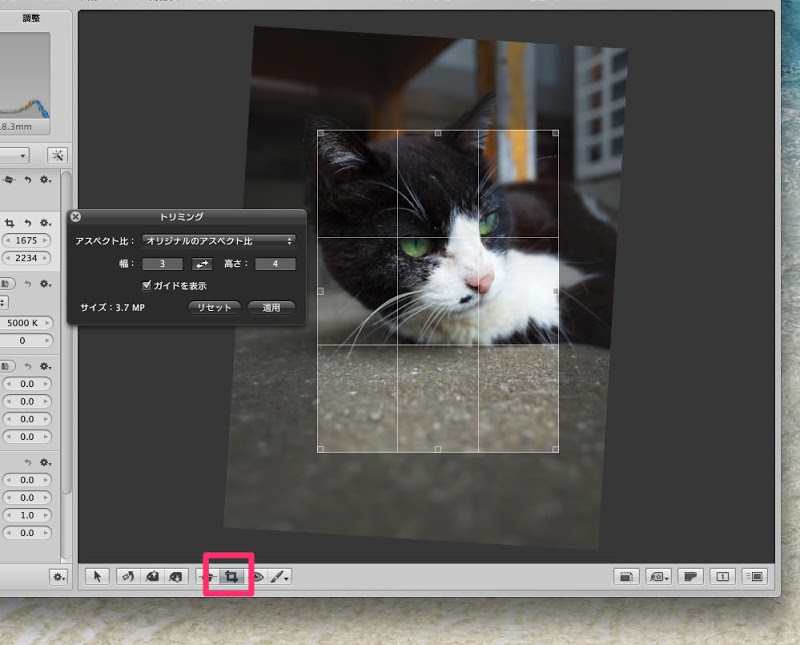The width and height of the screenshot is (800, 645).
Task: Click the histogram display
Action: [24, 76]
